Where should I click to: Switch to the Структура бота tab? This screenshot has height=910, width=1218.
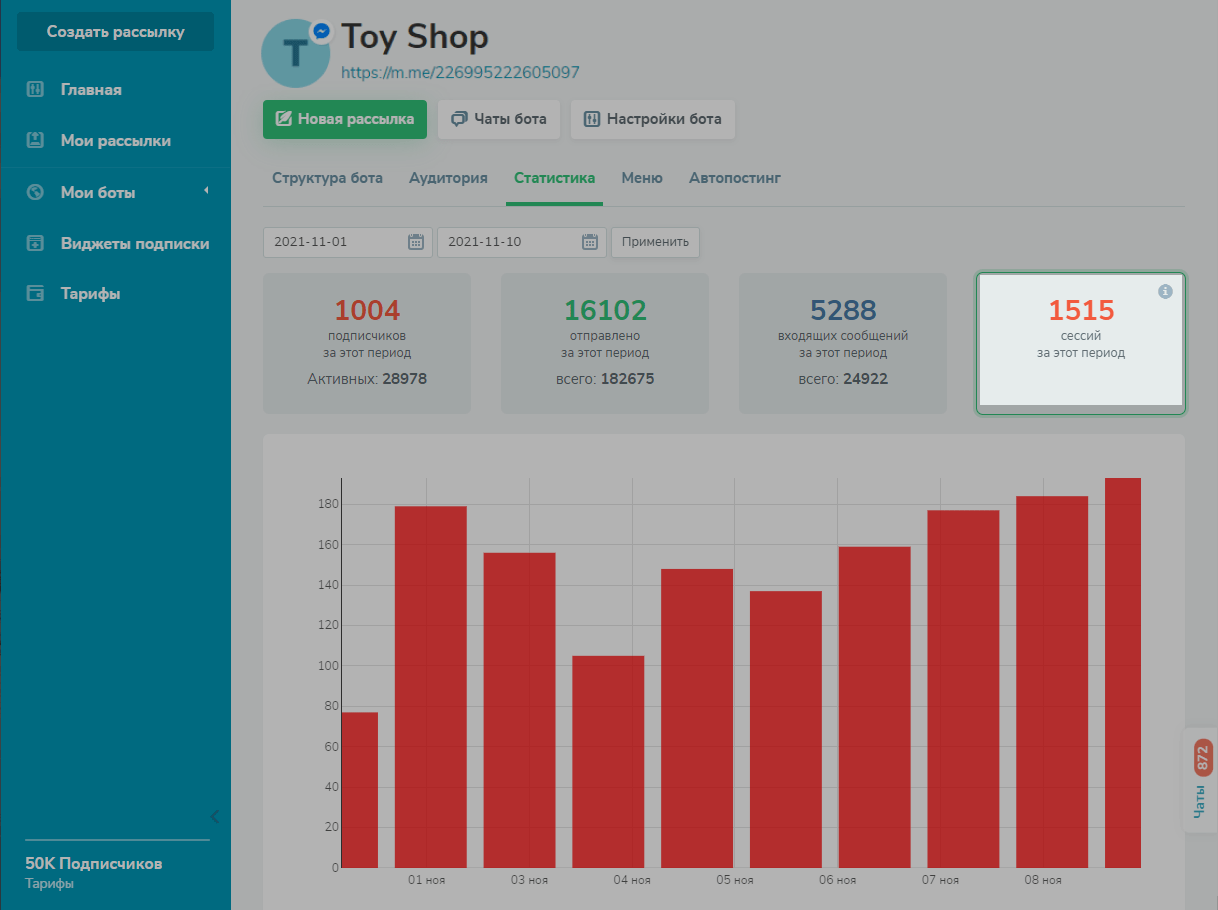(327, 178)
